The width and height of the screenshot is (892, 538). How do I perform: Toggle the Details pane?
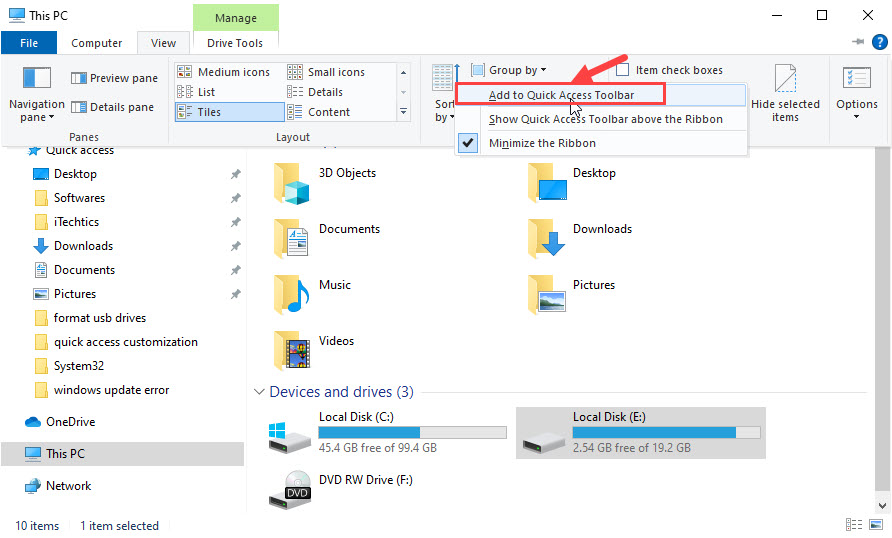click(x=113, y=107)
